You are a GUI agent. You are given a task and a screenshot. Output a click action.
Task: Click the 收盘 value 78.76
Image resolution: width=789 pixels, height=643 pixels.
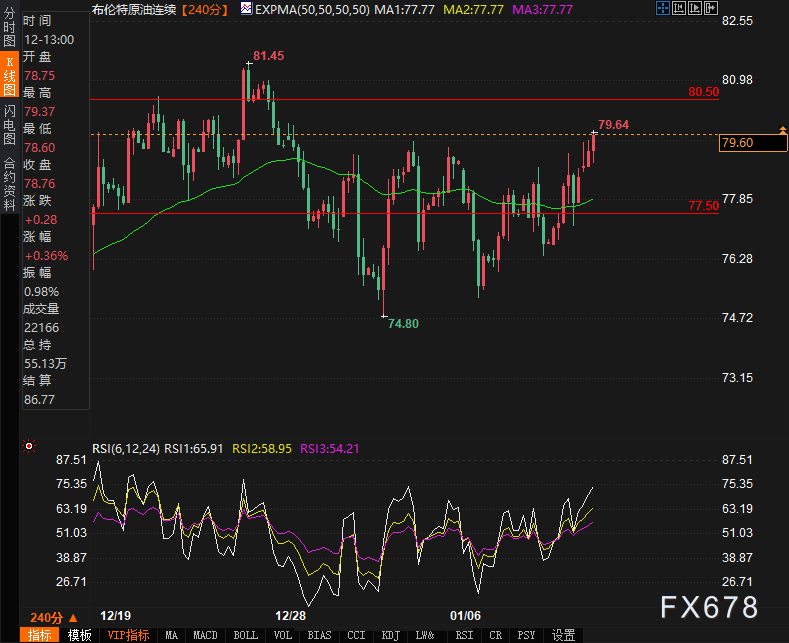click(39, 184)
